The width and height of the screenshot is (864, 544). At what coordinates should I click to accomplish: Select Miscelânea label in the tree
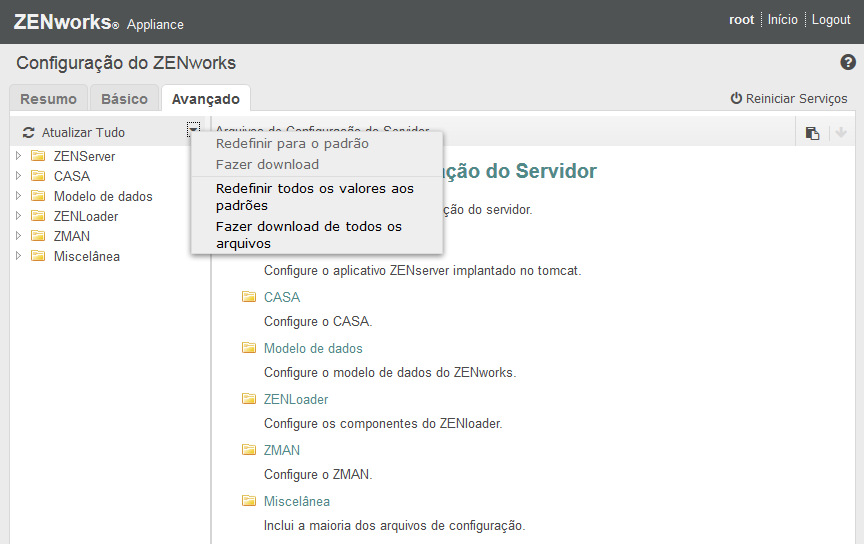tap(87, 256)
